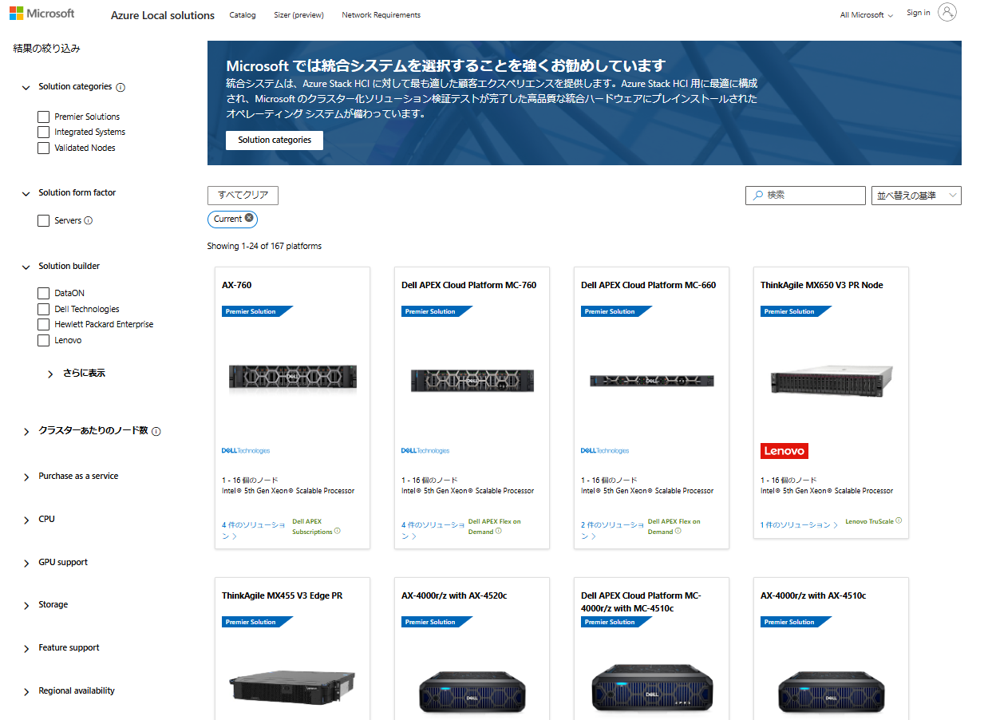Open the Network Requirements nav item

381,15
